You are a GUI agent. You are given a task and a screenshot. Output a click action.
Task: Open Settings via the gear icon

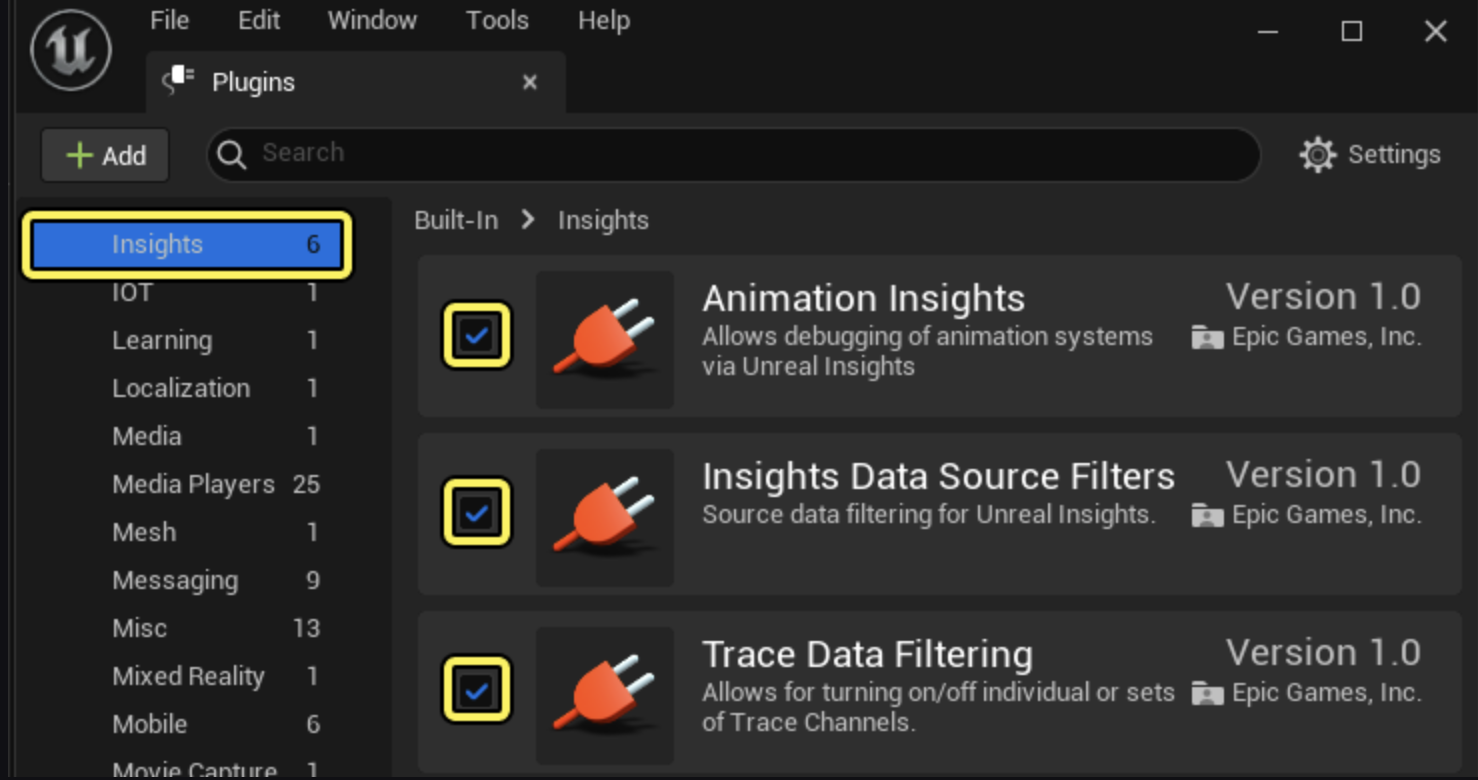pos(1317,155)
